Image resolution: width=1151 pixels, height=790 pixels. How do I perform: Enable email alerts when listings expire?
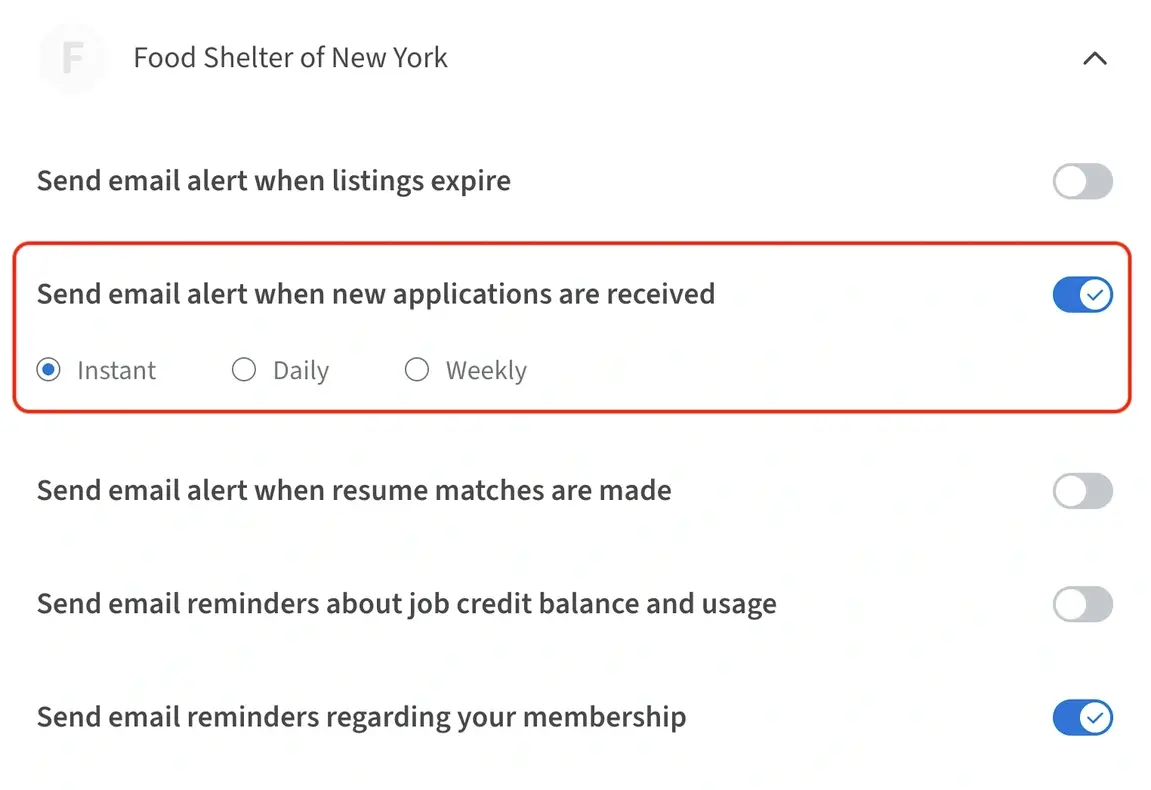[1083, 181]
